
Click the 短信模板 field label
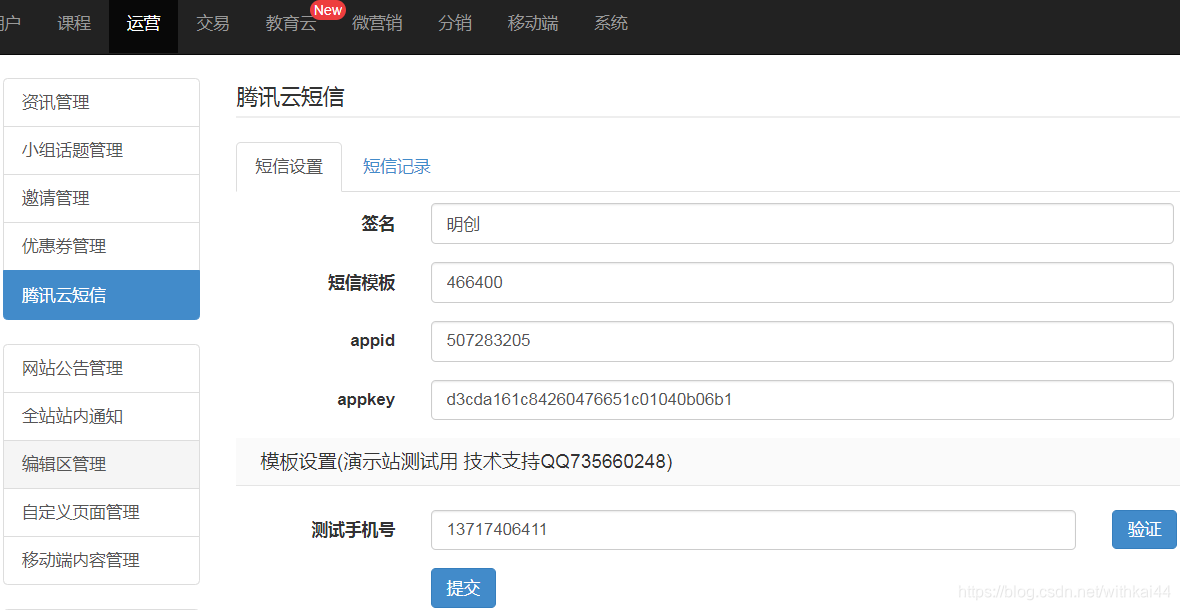point(361,283)
